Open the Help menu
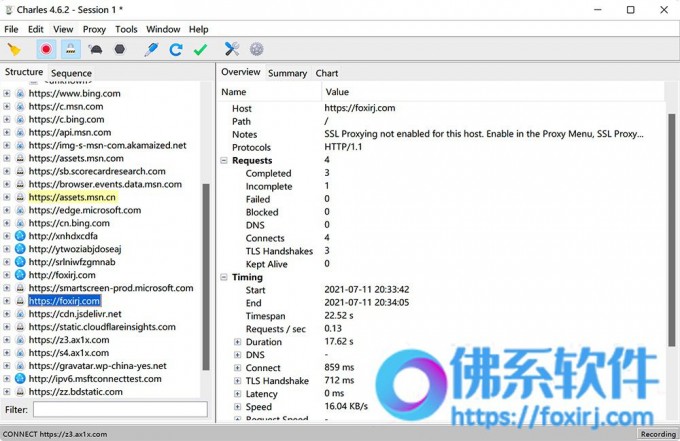Image resolution: width=680 pixels, height=441 pixels. coord(199,29)
